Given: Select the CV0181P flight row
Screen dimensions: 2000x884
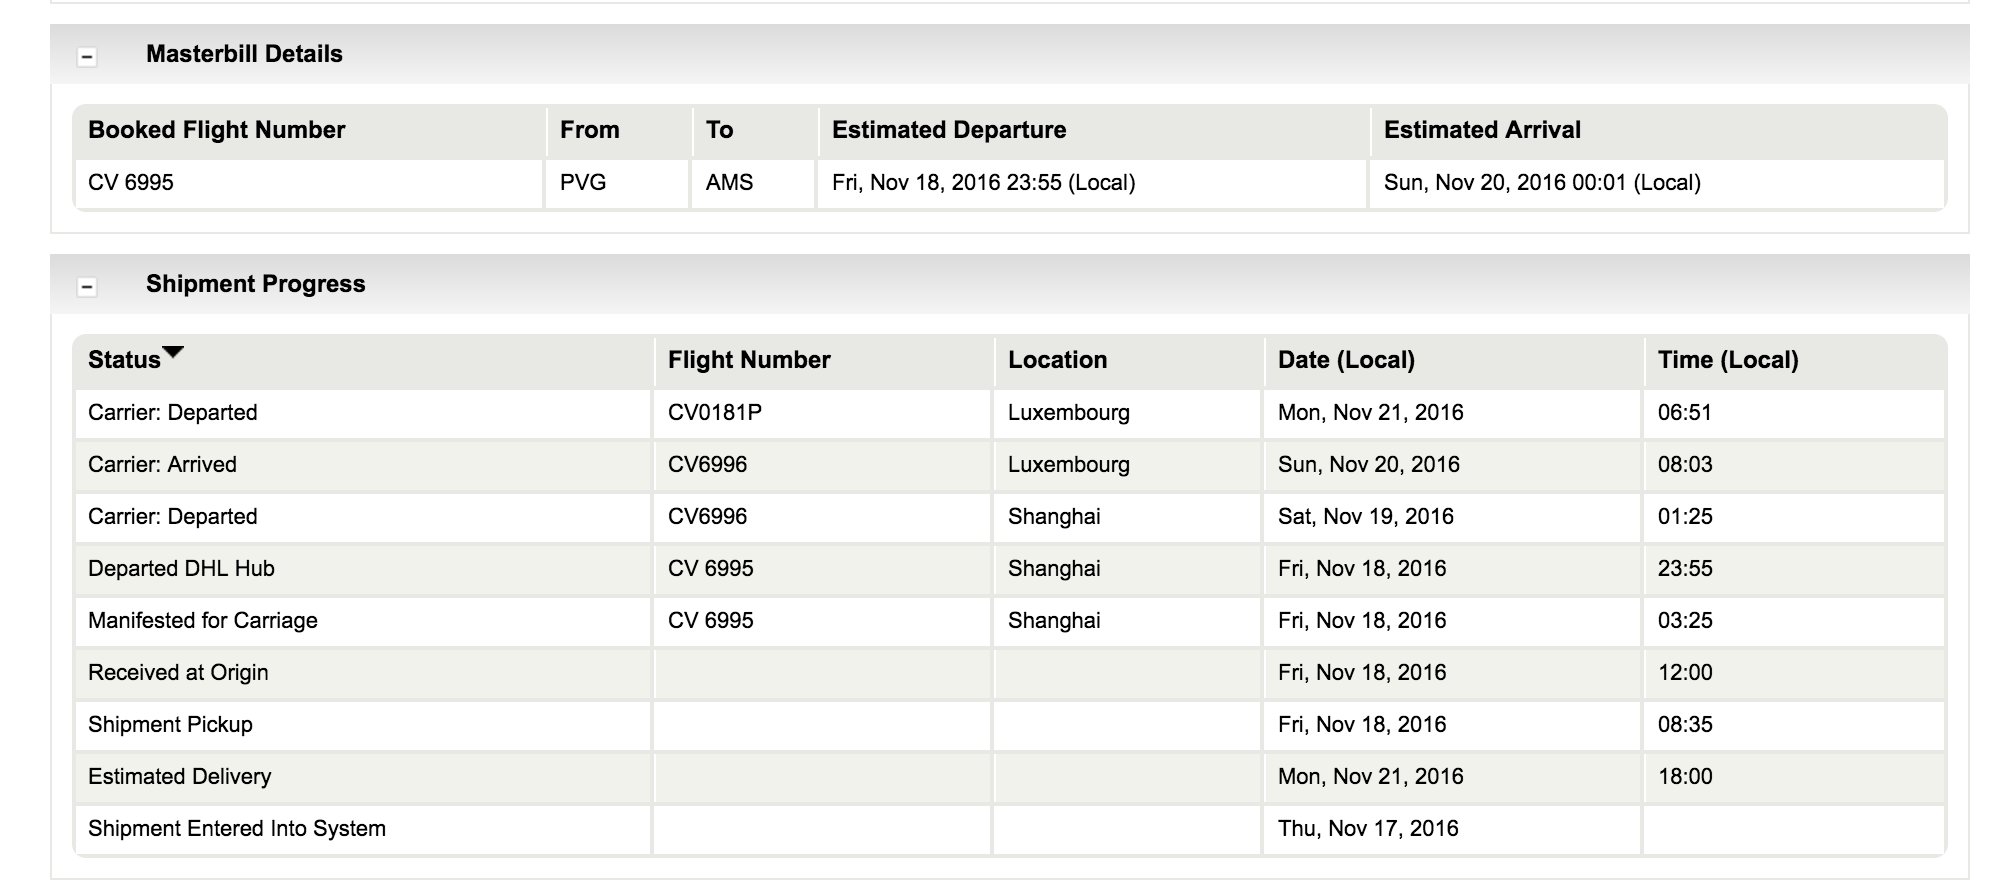Looking at the screenshot, I should tap(1010, 413).
